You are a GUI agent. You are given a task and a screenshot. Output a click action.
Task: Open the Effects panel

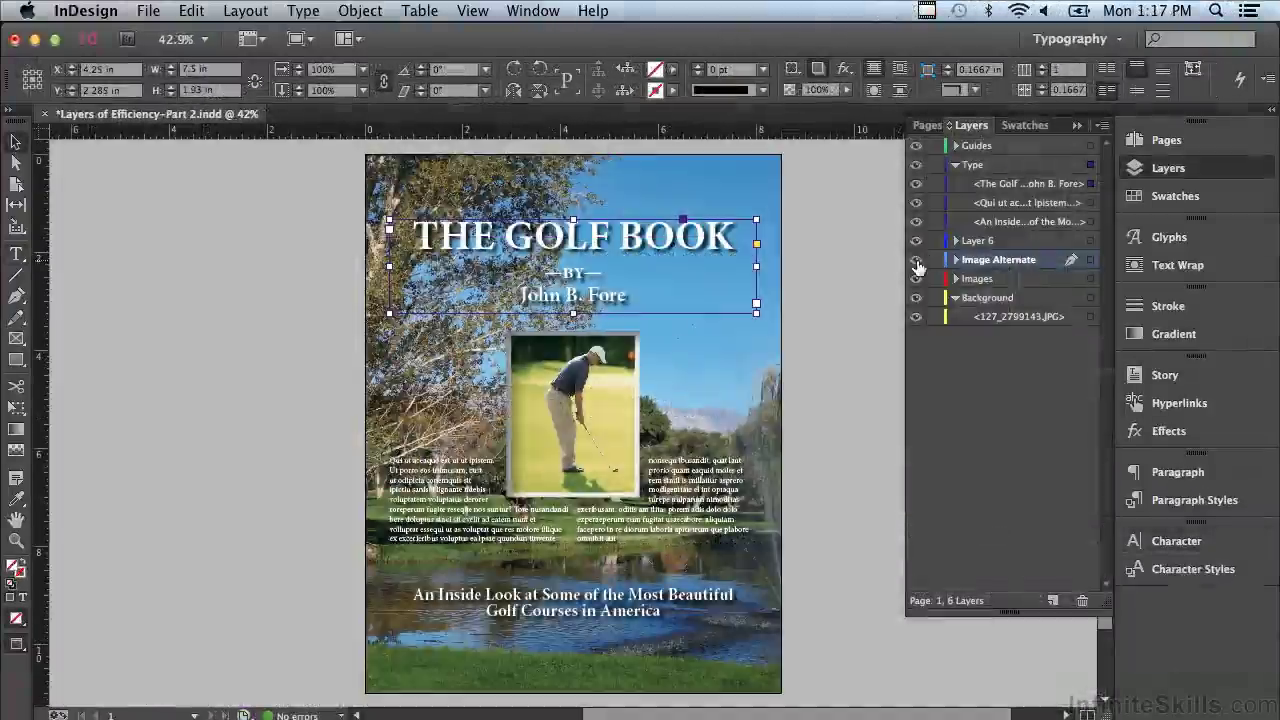pyautogui.click(x=1168, y=431)
